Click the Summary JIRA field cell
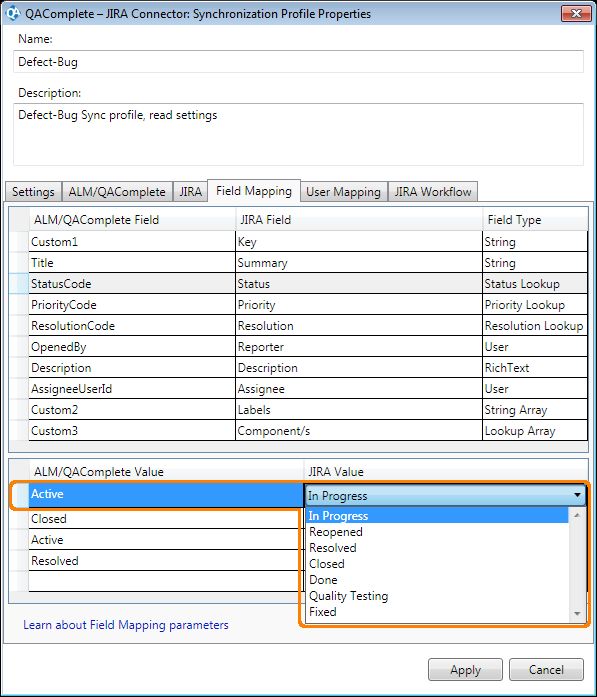Image resolution: width=597 pixels, height=697 pixels. (359, 263)
